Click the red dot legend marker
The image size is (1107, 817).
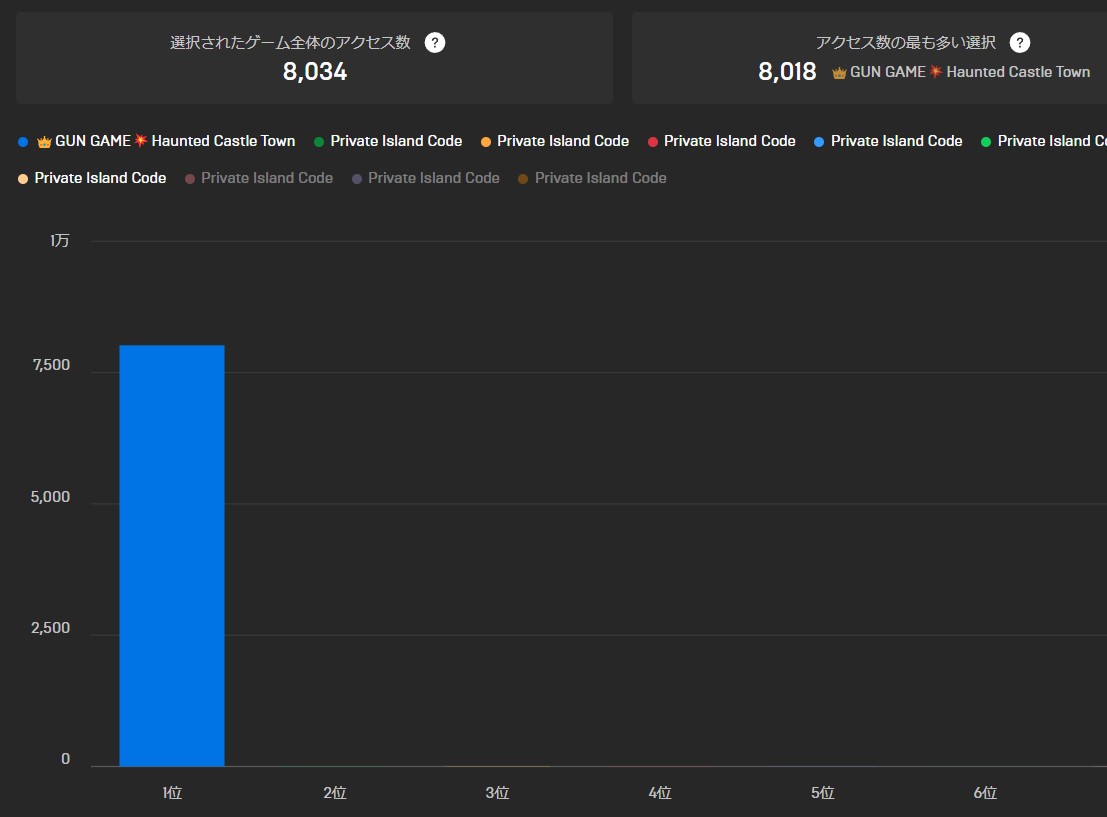pyautogui.click(x=653, y=142)
